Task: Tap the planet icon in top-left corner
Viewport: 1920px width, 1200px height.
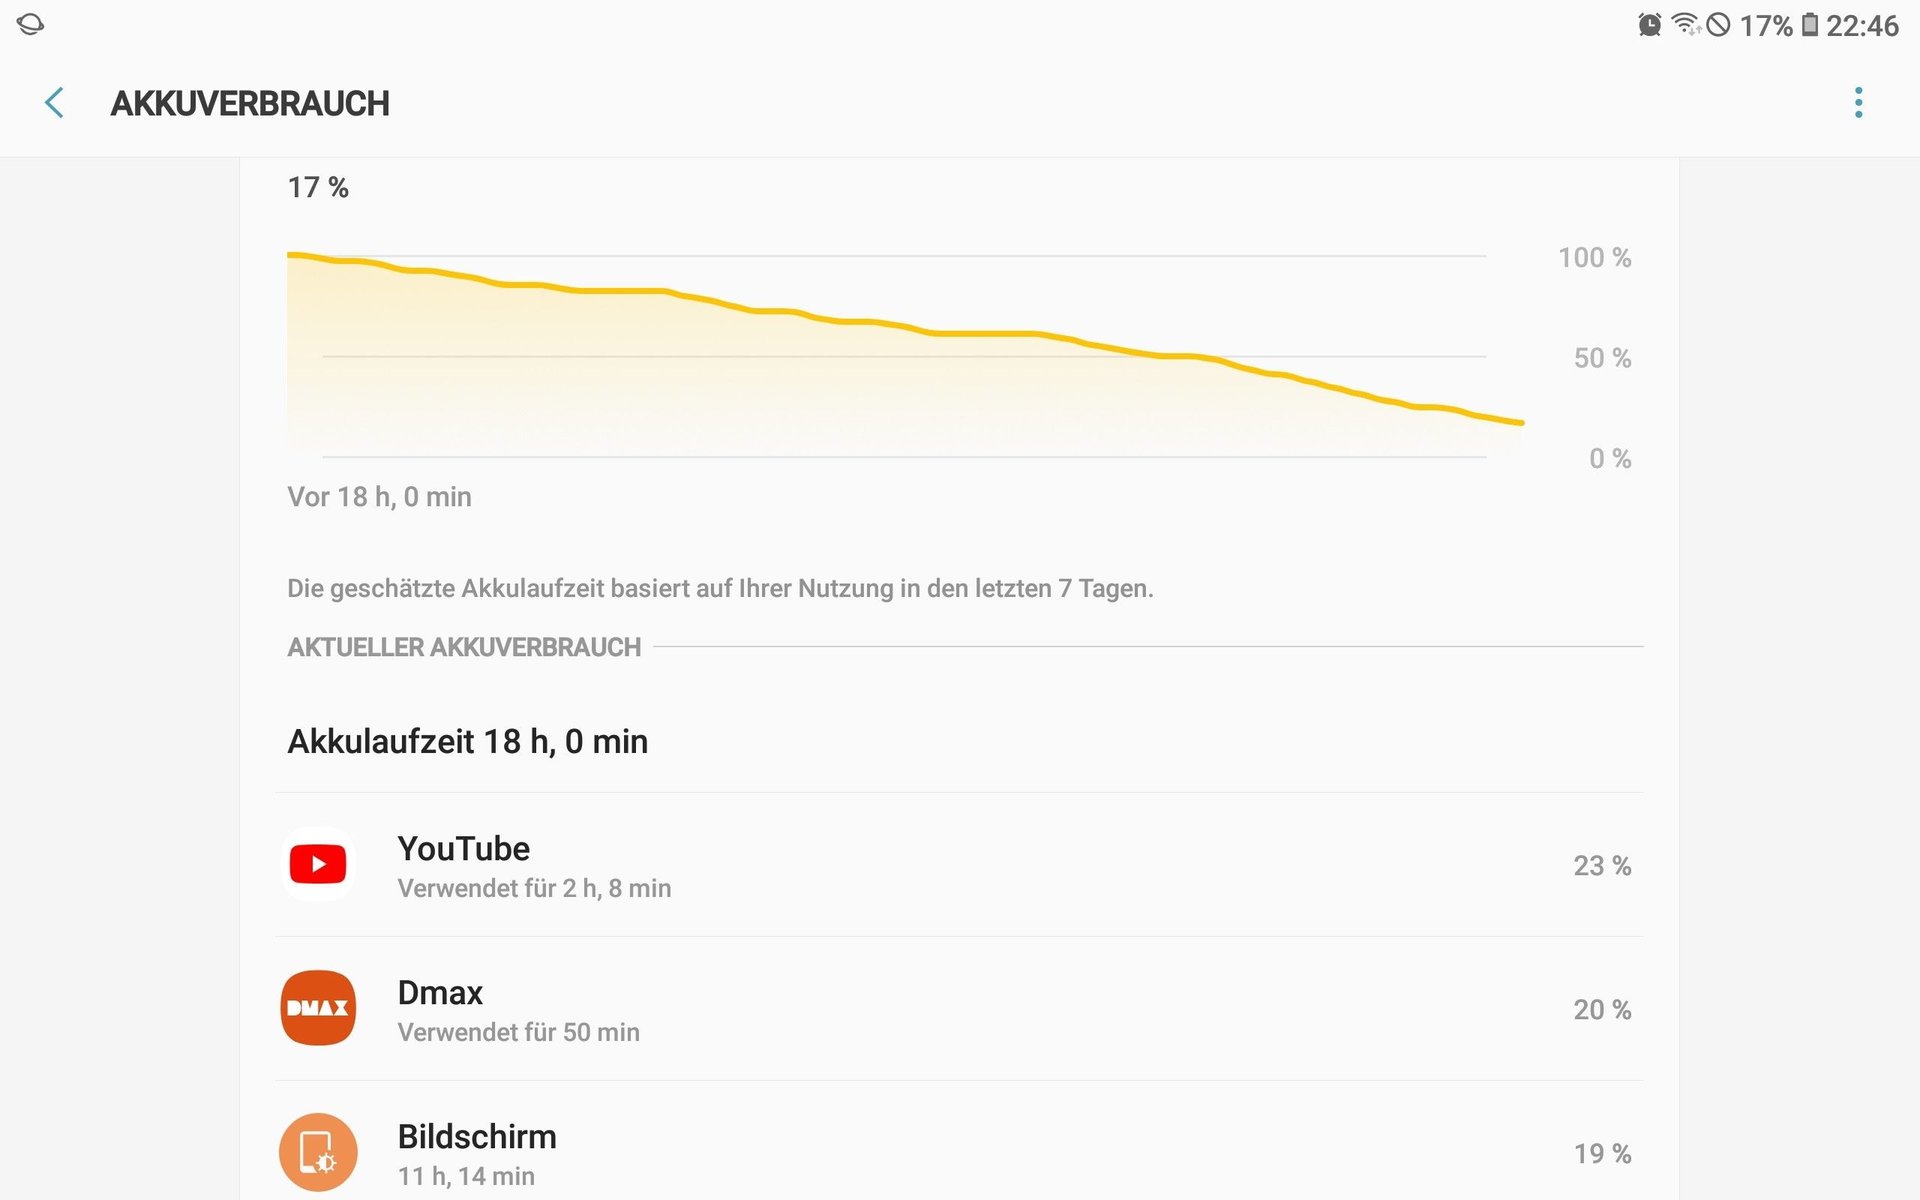Action: (x=30, y=24)
